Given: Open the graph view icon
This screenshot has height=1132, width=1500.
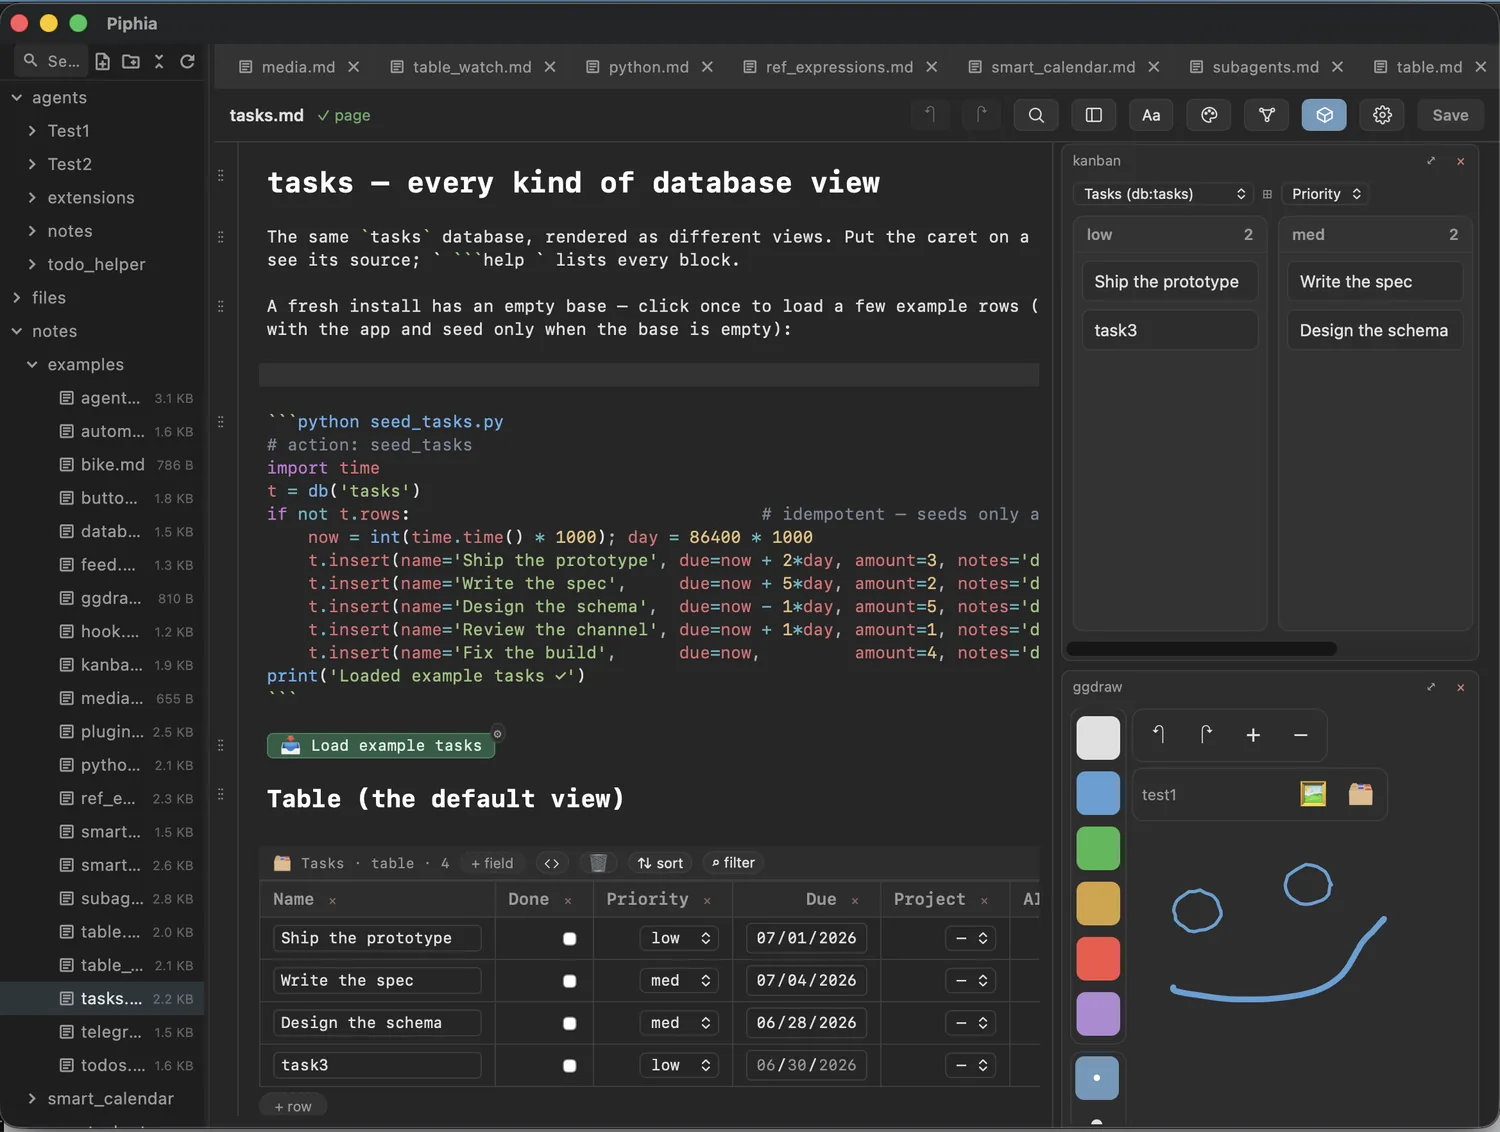Looking at the screenshot, I should coord(1267,115).
